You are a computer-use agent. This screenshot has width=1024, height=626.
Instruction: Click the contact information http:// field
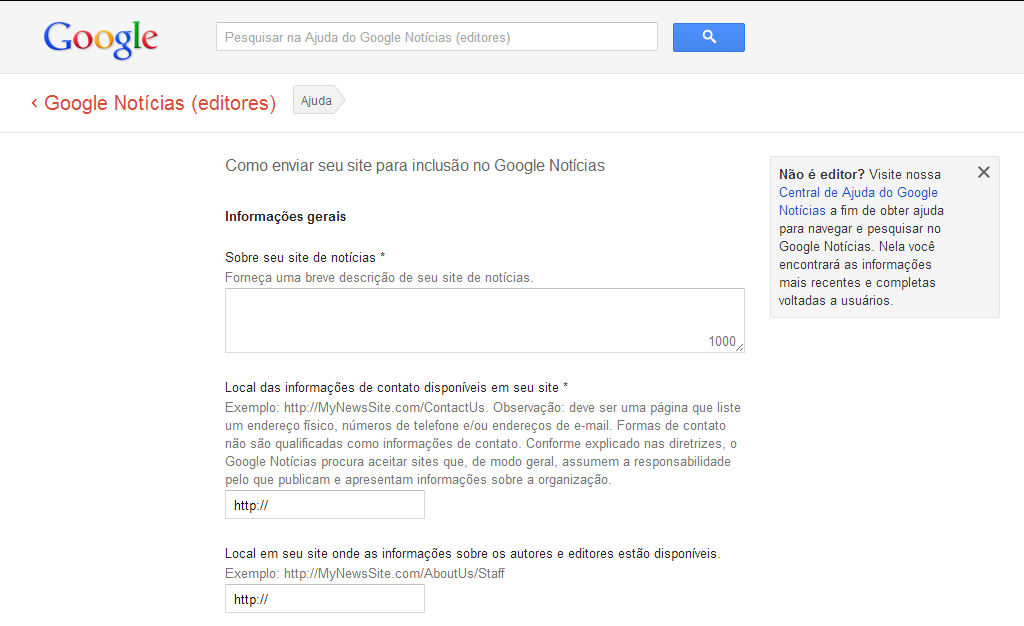click(324, 504)
